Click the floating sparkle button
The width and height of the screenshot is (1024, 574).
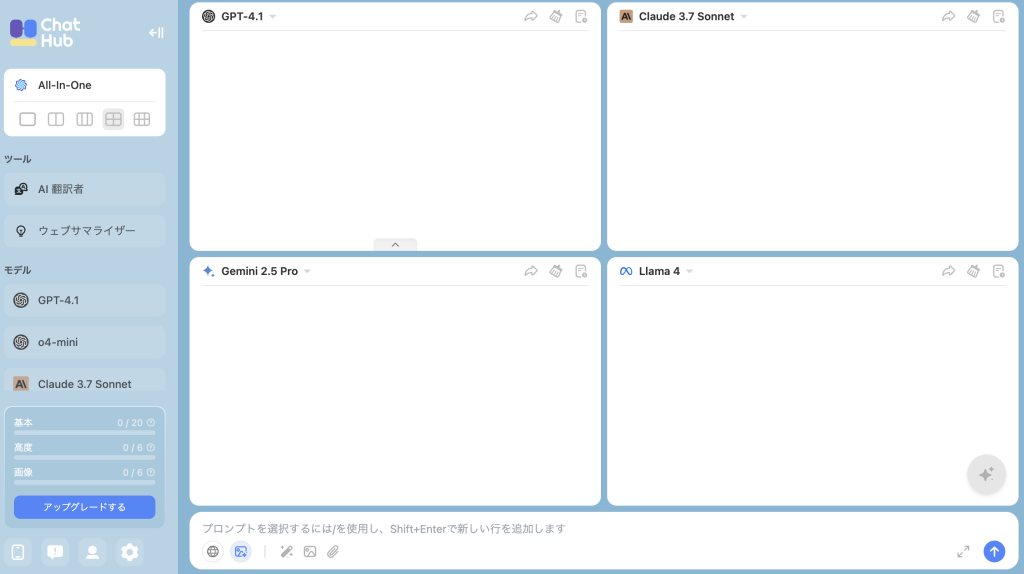[986, 475]
